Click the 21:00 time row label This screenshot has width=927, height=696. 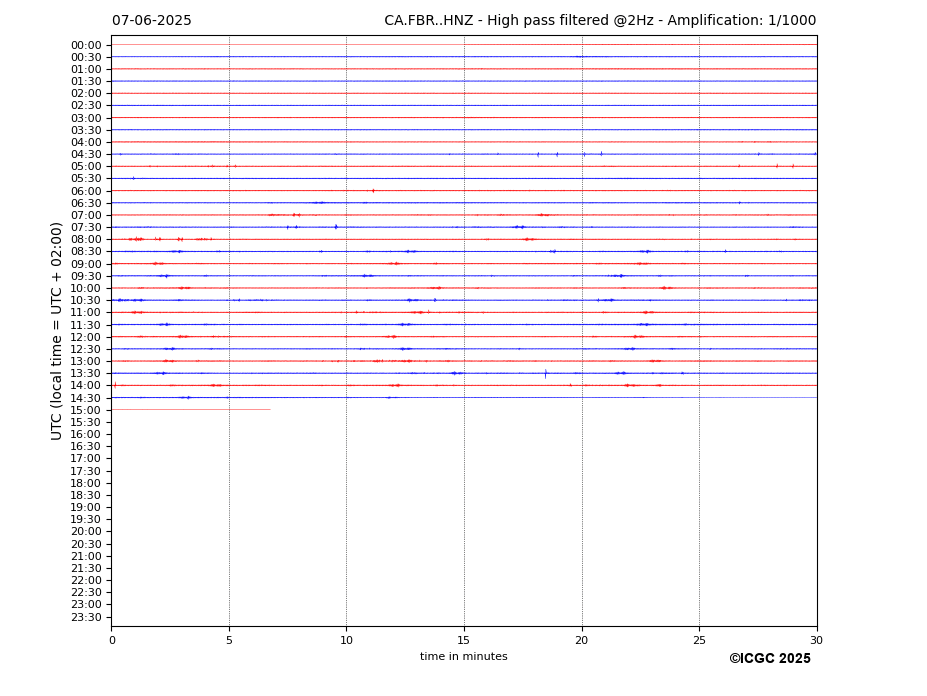(x=86, y=557)
